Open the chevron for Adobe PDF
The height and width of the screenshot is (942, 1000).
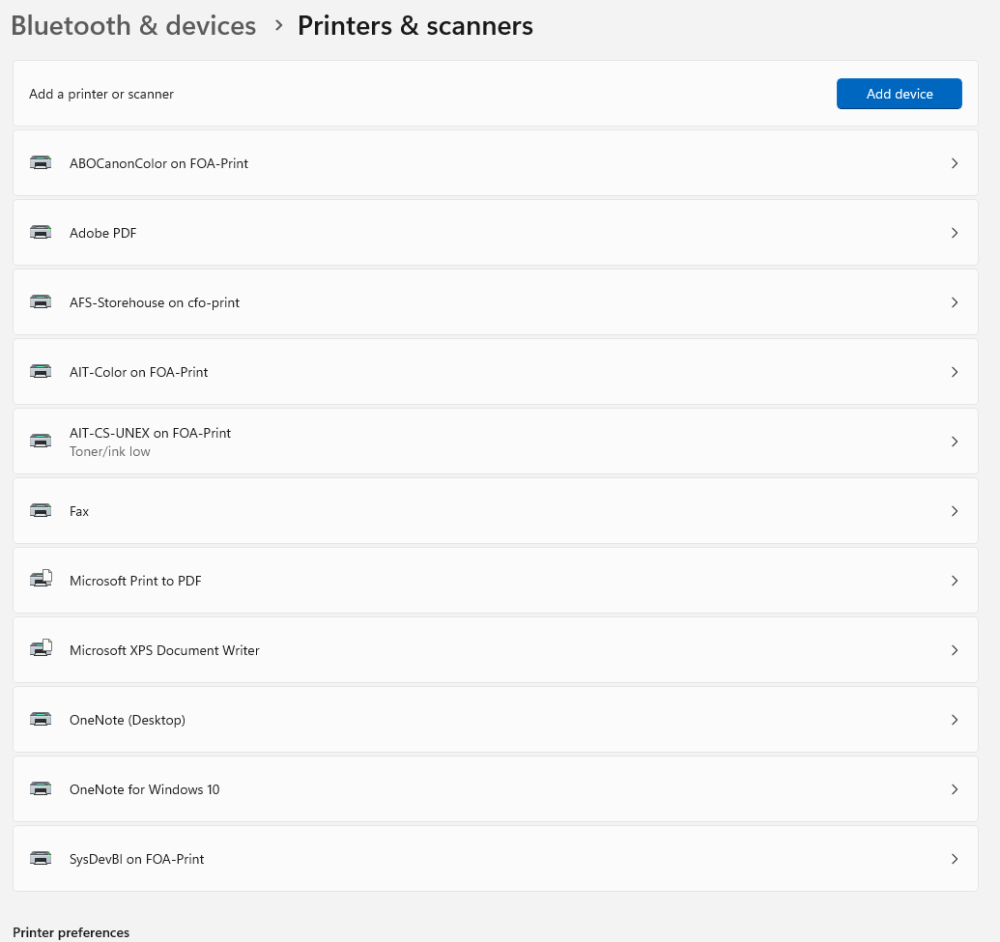tap(954, 233)
